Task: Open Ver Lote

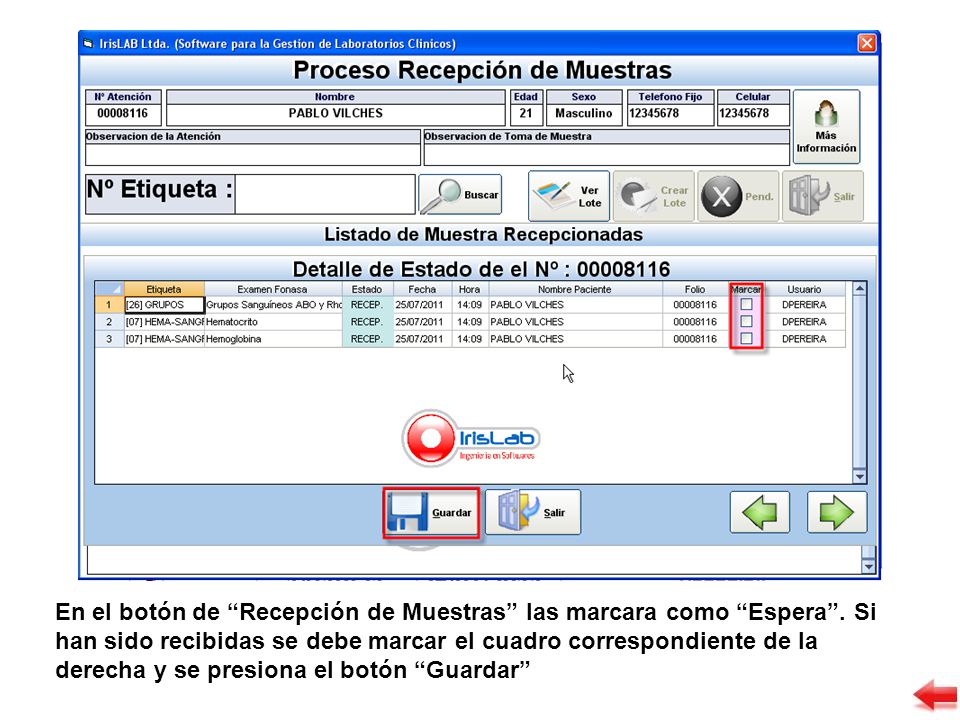Action: click(569, 196)
